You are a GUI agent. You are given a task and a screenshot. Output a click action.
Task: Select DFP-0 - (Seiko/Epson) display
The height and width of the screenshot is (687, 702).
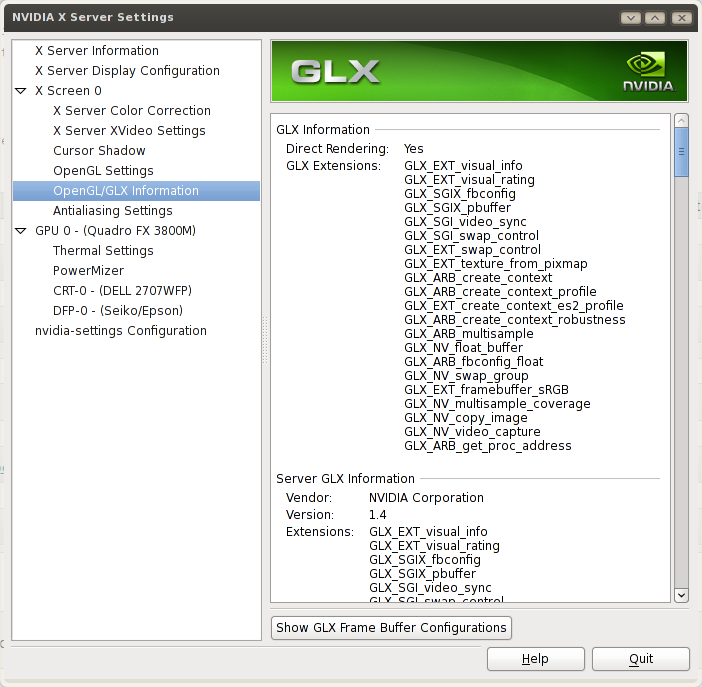coord(118,311)
